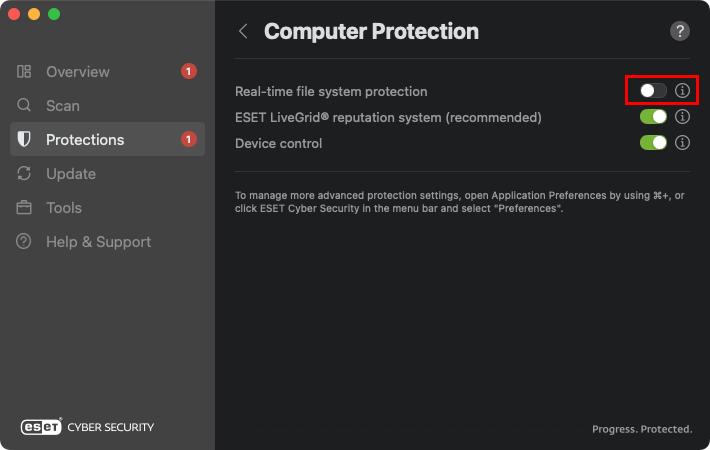The image size is (710, 450).
Task: Switch to the Update section
Action: (71, 174)
